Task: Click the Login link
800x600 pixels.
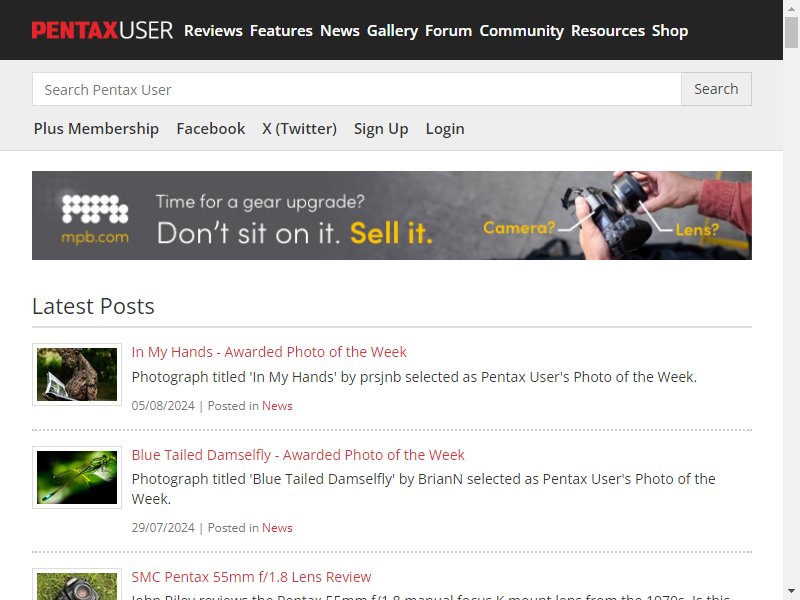Action: click(x=445, y=129)
